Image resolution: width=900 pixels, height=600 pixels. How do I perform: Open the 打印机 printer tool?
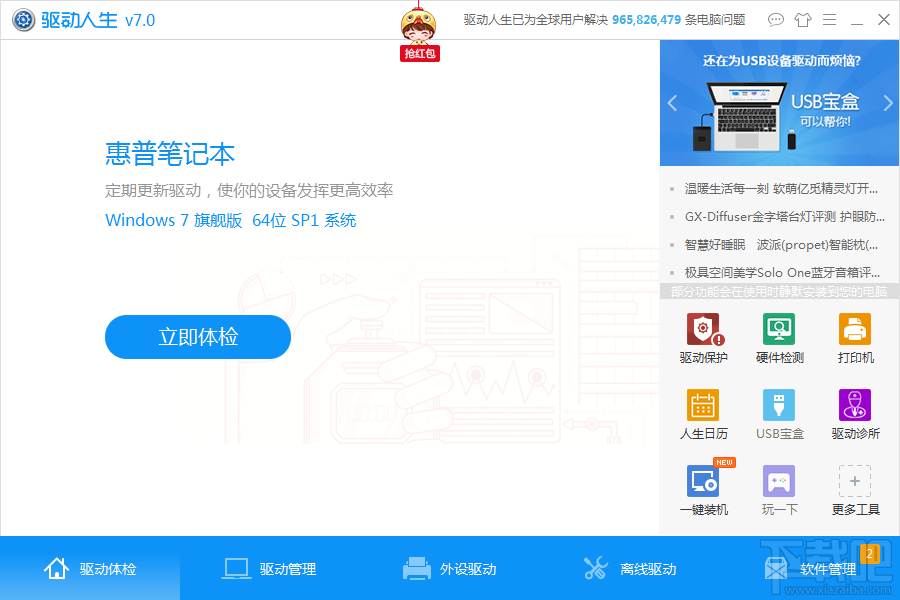click(x=855, y=338)
